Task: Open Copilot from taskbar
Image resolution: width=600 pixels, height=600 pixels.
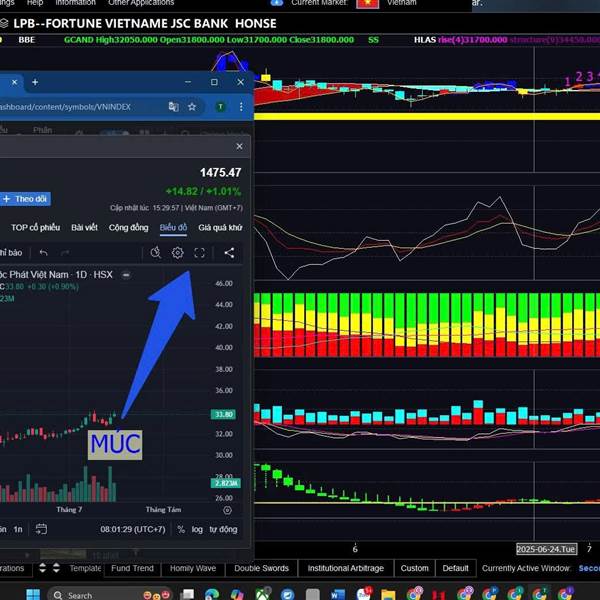Action: tap(237, 594)
